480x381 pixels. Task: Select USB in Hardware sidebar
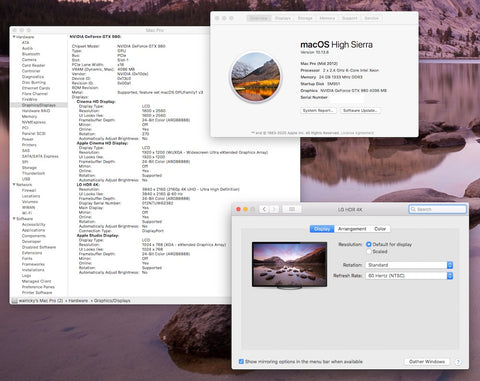tap(26, 179)
